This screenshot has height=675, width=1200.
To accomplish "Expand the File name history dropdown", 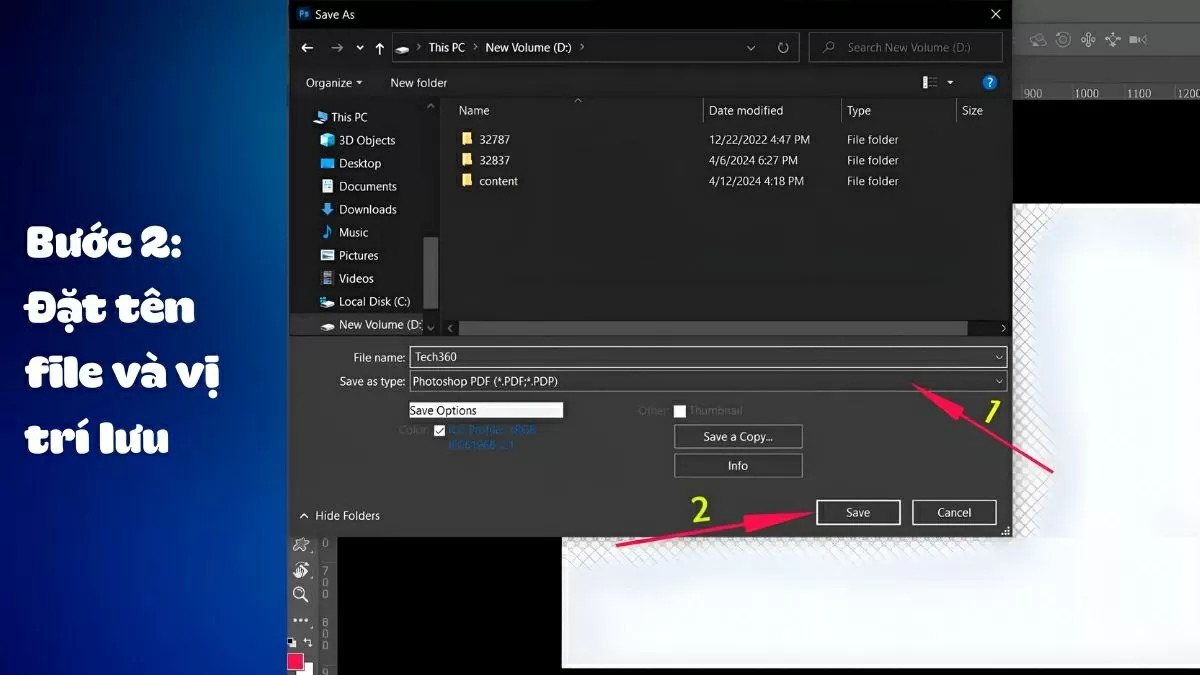I will pyautogui.click(x=999, y=357).
